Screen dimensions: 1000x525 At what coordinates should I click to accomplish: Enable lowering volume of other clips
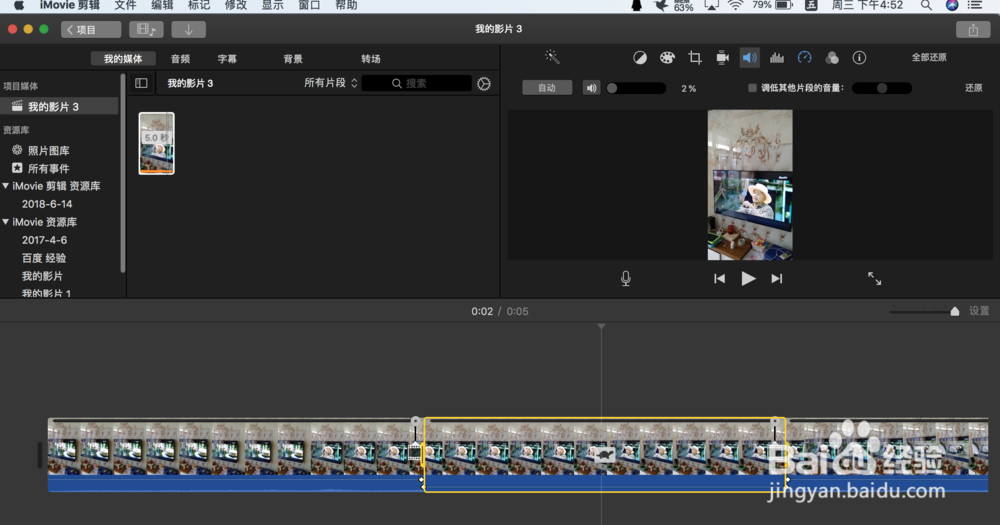click(x=752, y=88)
